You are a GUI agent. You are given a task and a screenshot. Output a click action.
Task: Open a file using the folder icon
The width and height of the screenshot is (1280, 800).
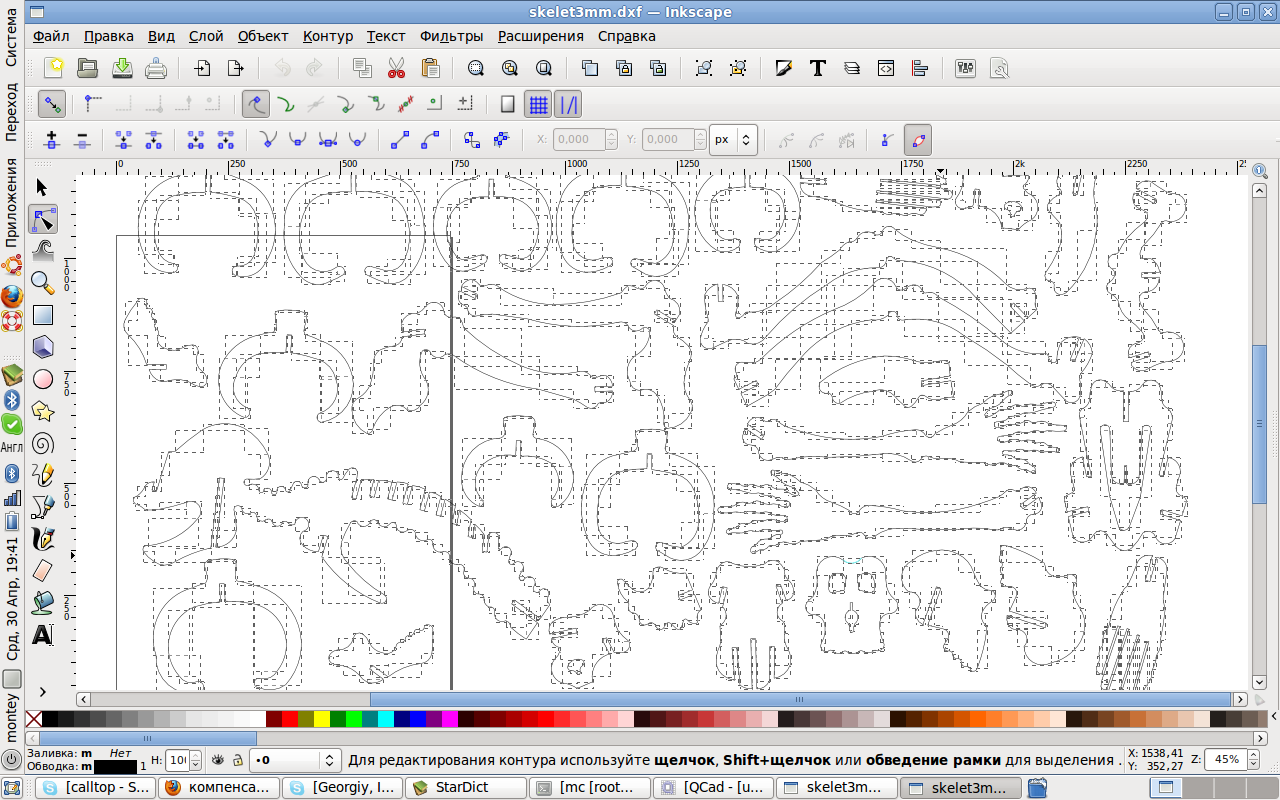88,68
